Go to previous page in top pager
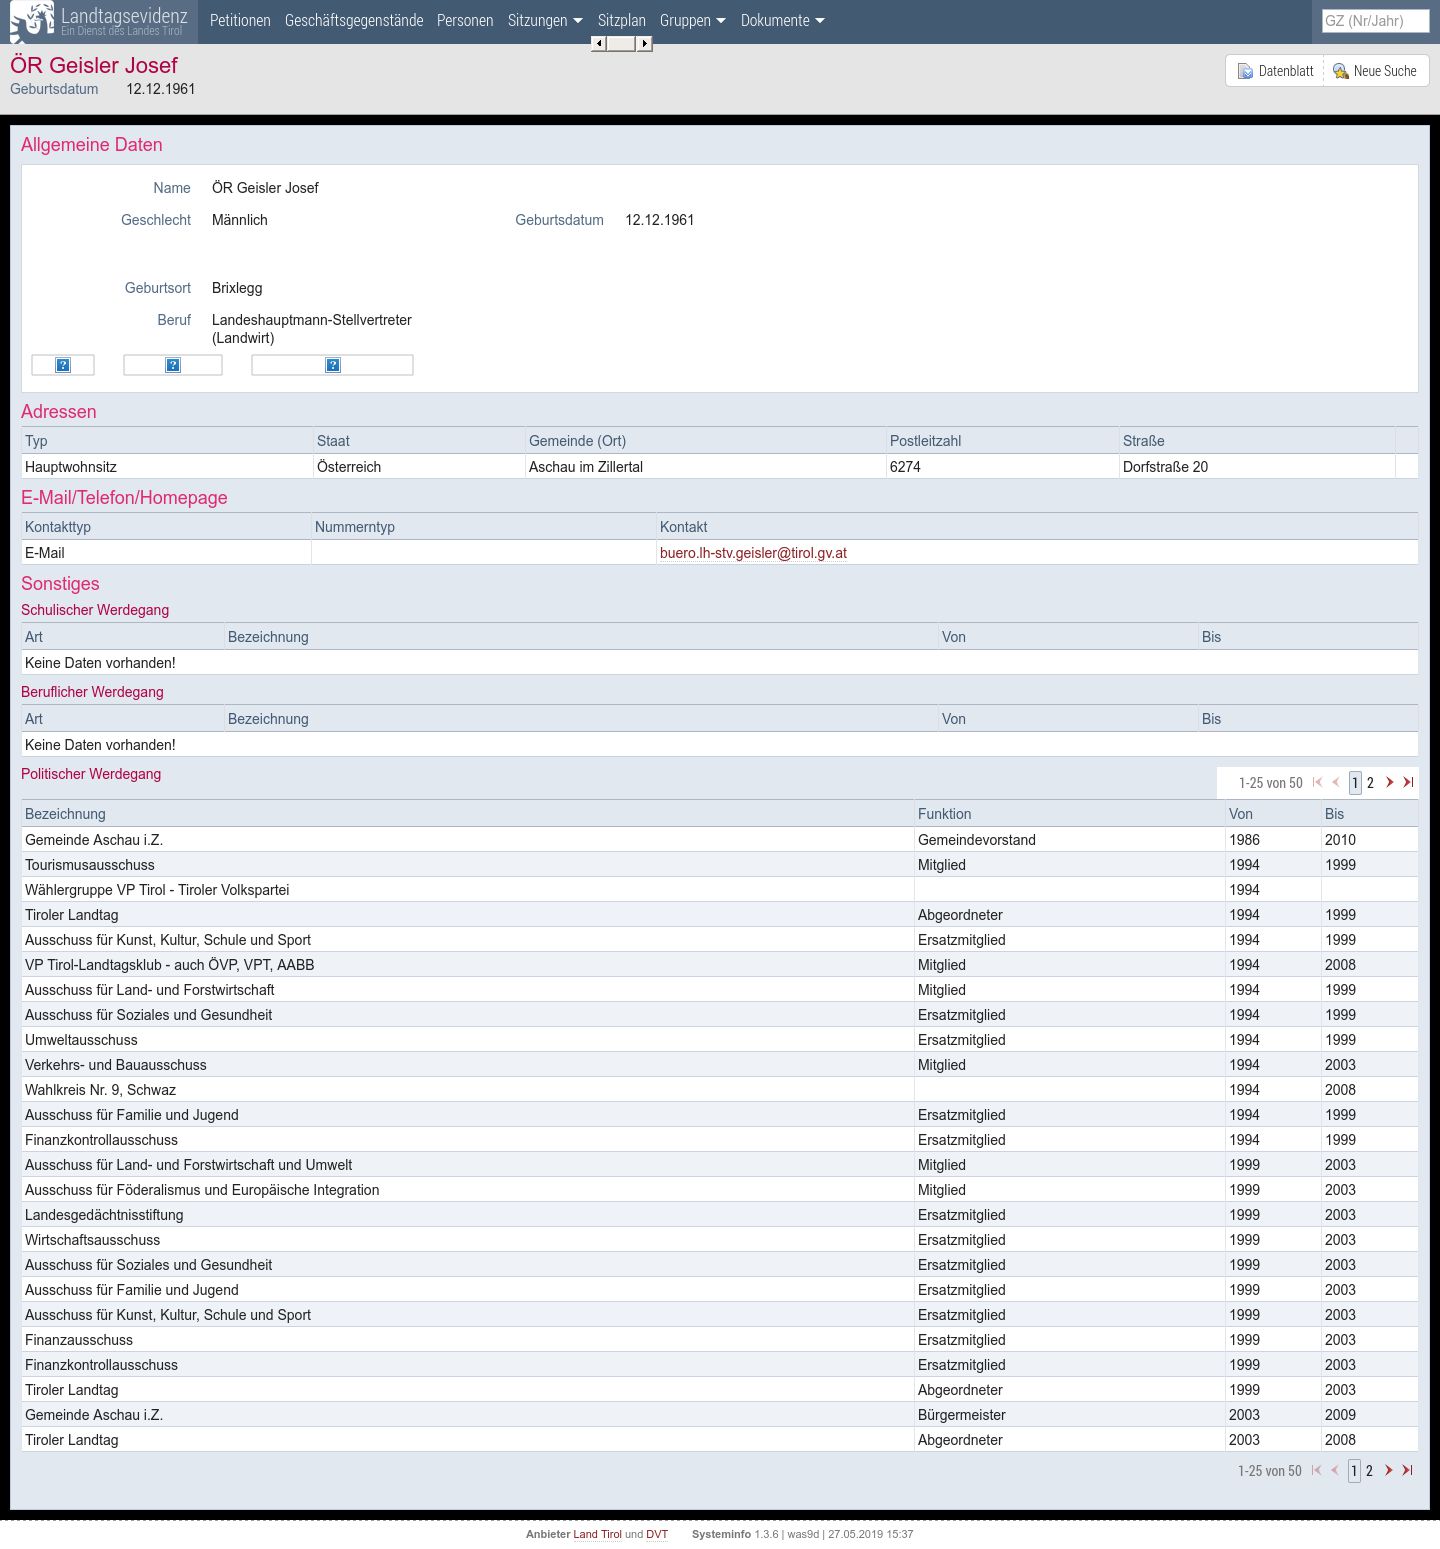Image resolution: width=1440 pixels, height=1549 pixels. 1336,782
